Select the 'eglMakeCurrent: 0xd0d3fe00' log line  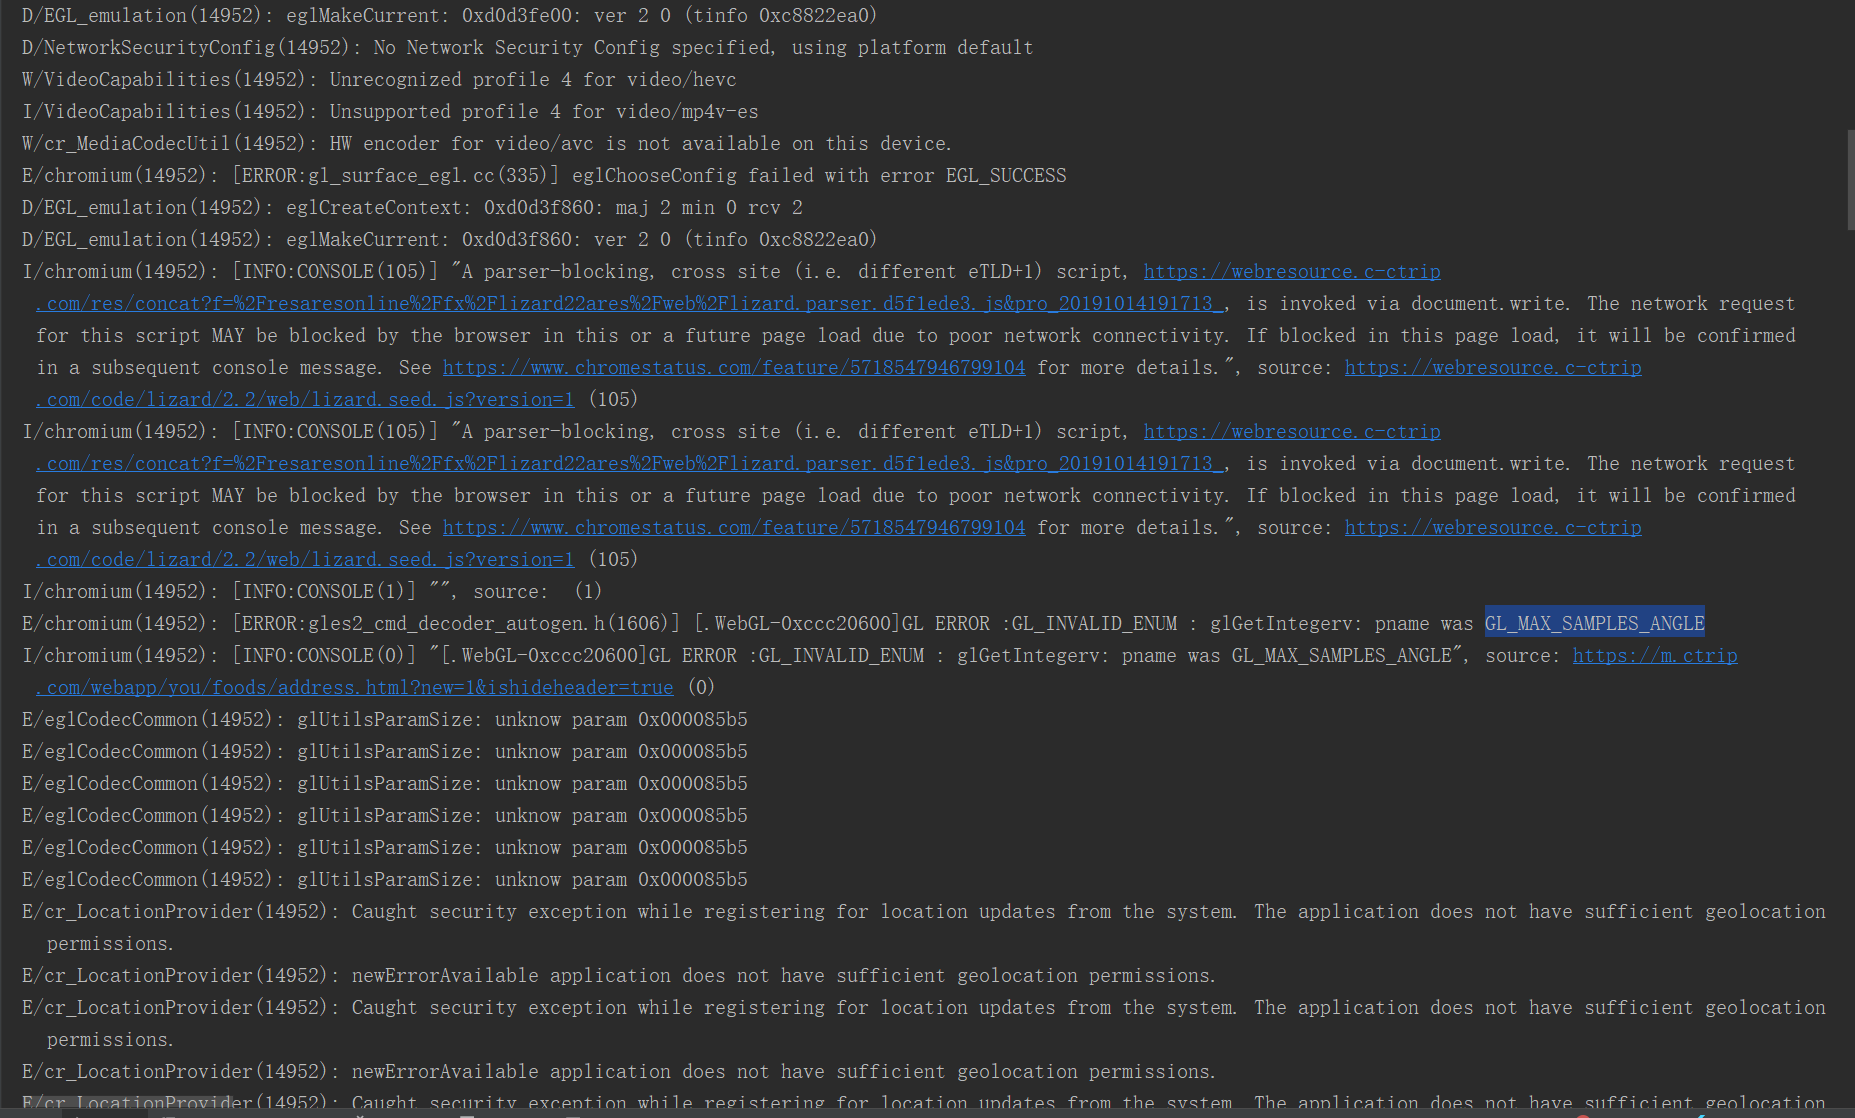click(450, 16)
